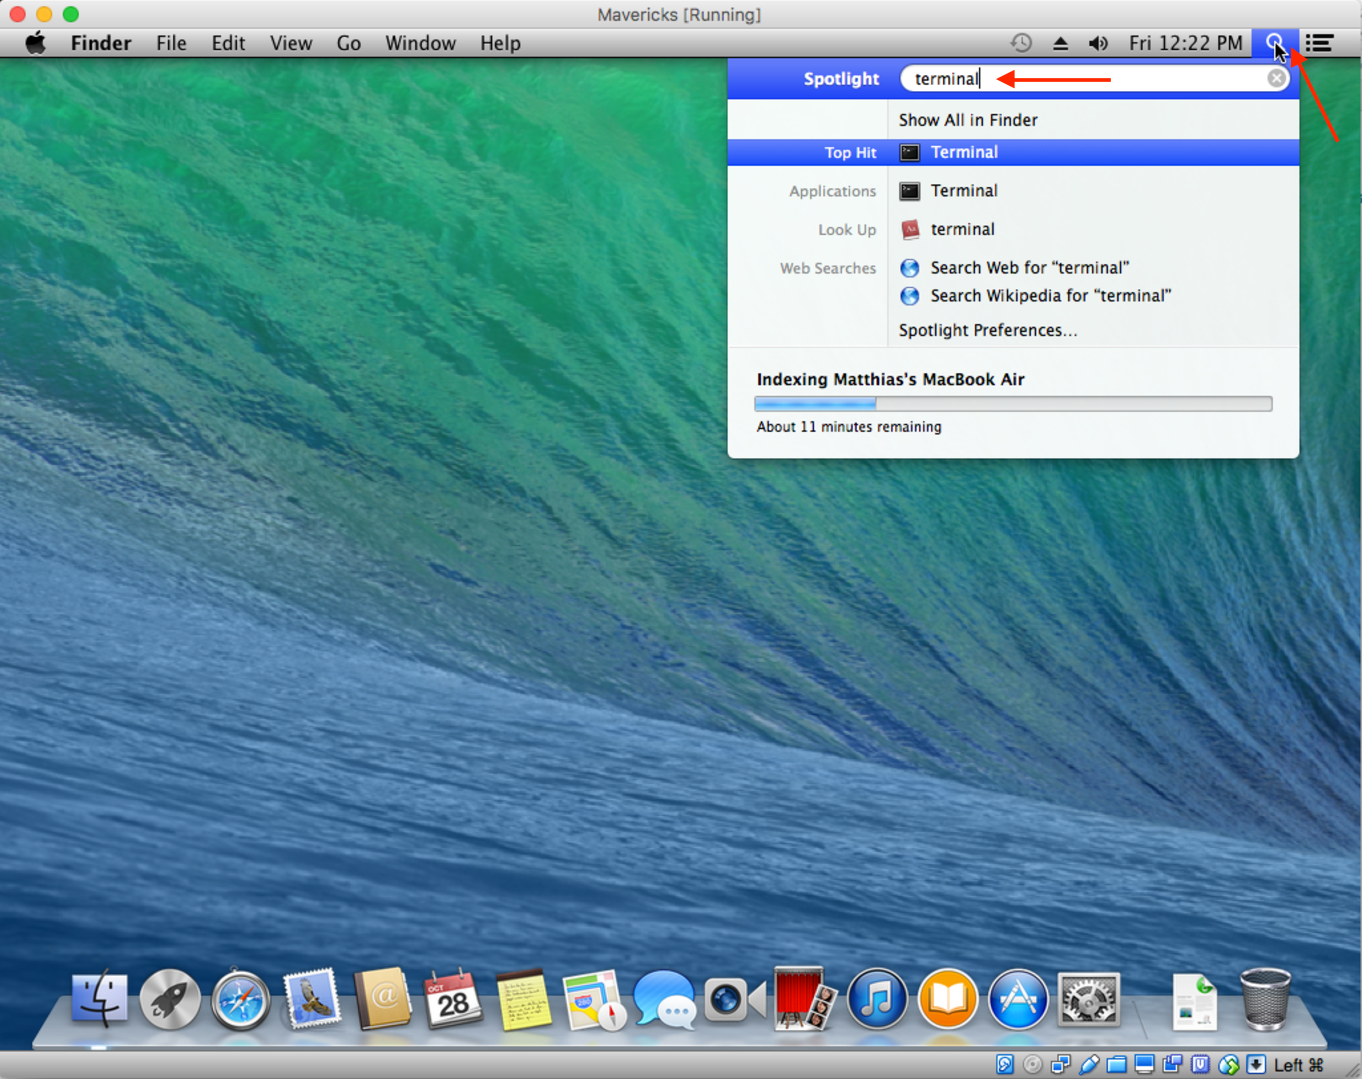The width and height of the screenshot is (1362, 1079).
Task: Open Photo Booth in the Dock
Action: pyautogui.click(x=800, y=1000)
